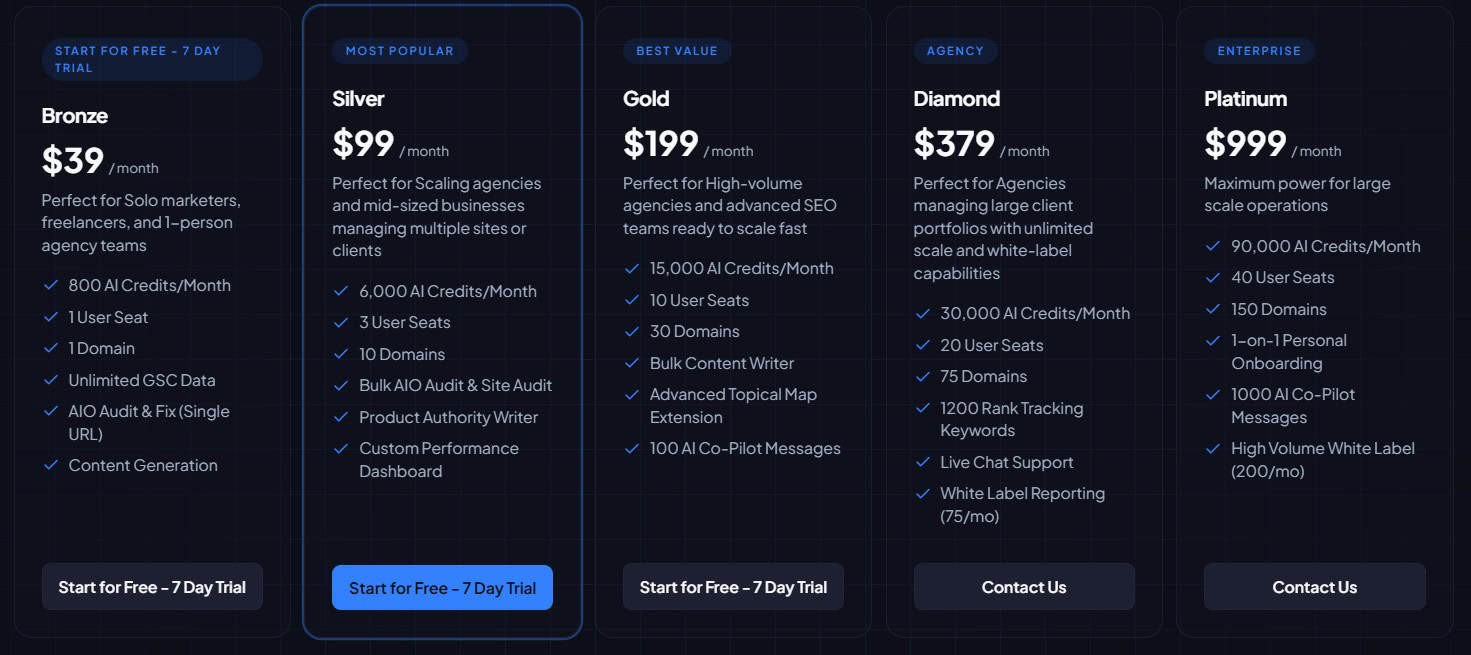Select the MOST POPULAR badge
1471x655 pixels.
pyautogui.click(x=400, y=50)
